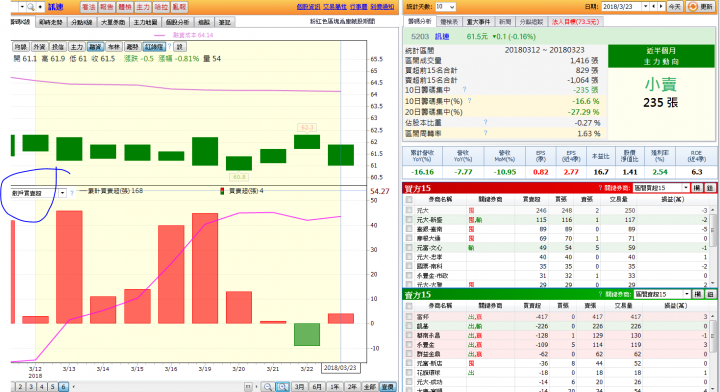
Task: Click help icon next to chart indicator dropdown
Action: pyautogui.click(x=72, y=193)
